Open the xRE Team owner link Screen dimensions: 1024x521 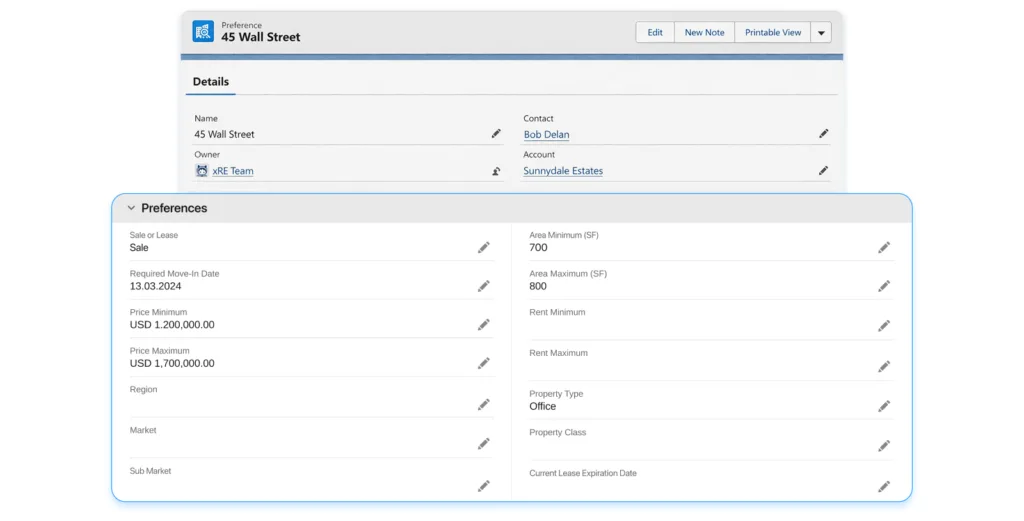[232, 171]
